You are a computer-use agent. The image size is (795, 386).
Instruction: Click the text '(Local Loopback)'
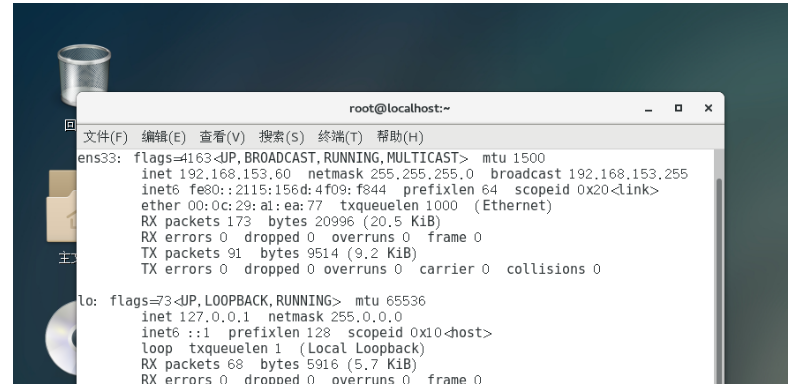pyautogui.click(x=363, y=348)
